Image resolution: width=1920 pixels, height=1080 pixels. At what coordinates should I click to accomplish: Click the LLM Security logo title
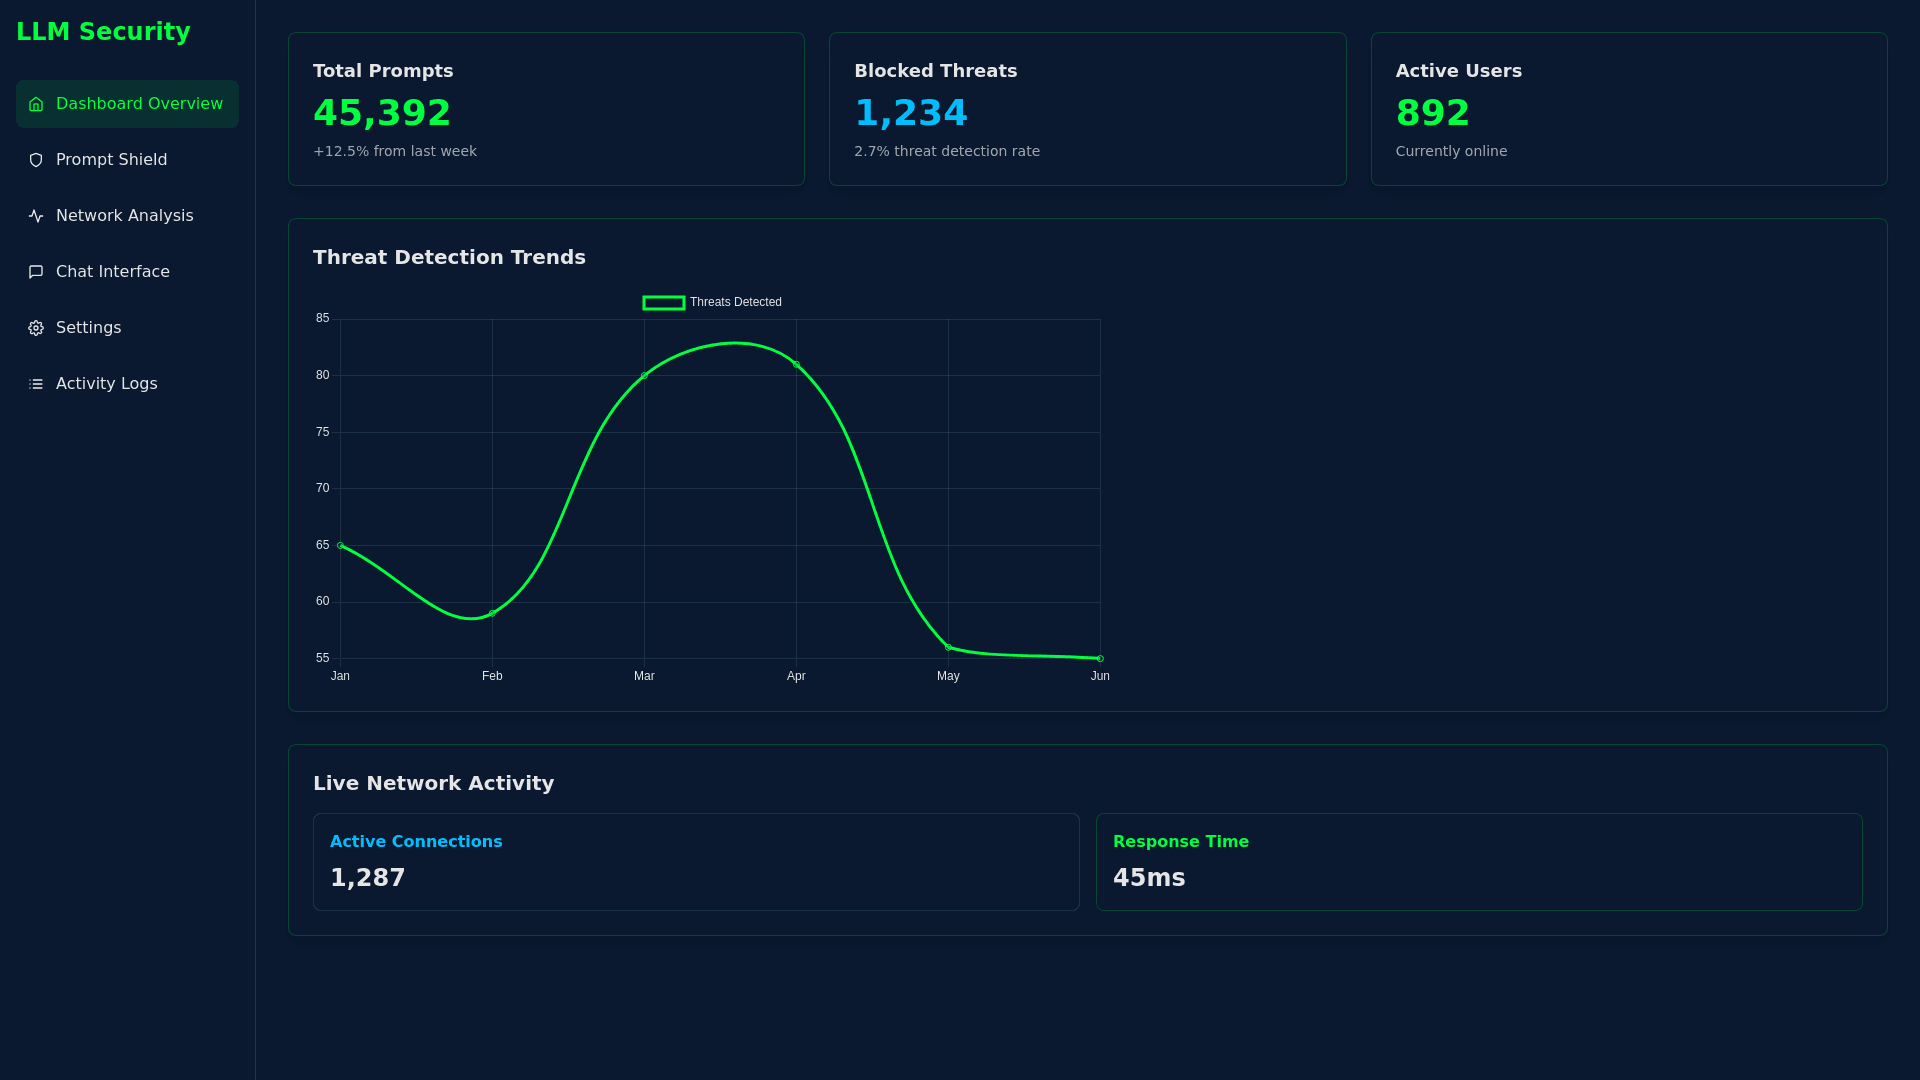point(103,32)
